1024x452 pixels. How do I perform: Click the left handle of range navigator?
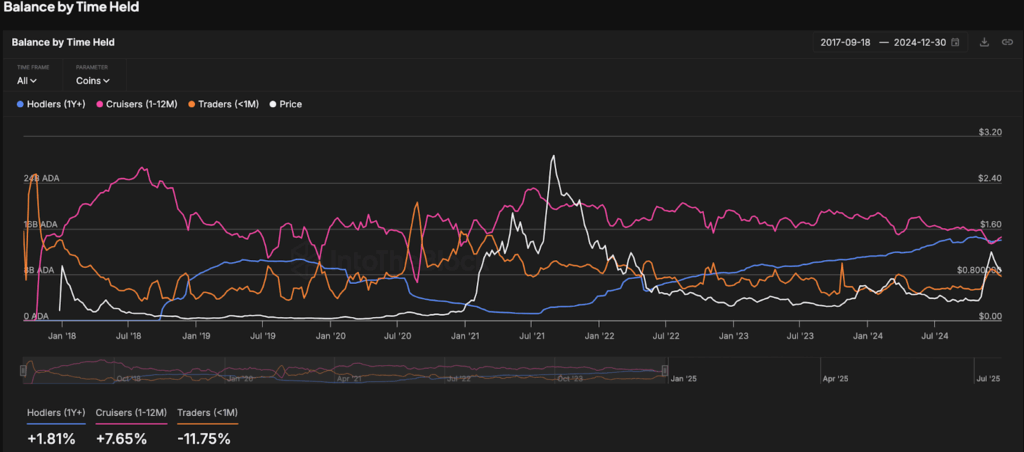pyautogui.click(x=24, y=371)
